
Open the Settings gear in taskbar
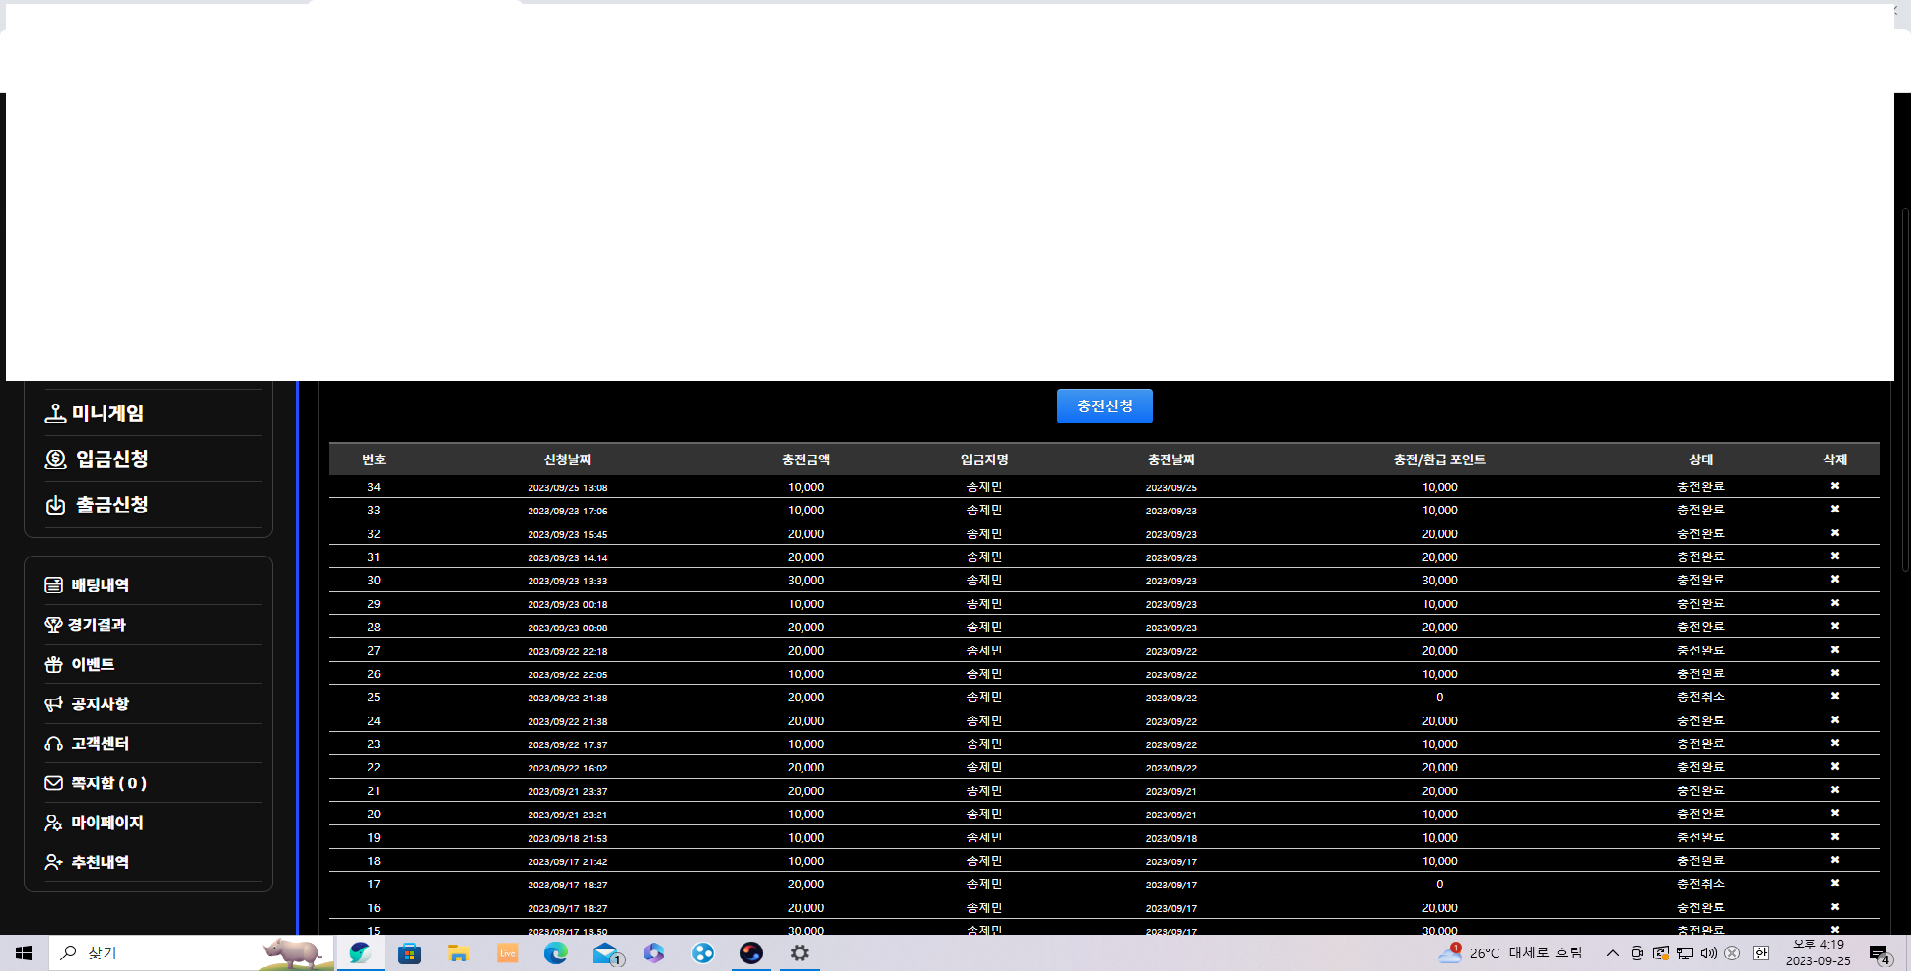799,953
